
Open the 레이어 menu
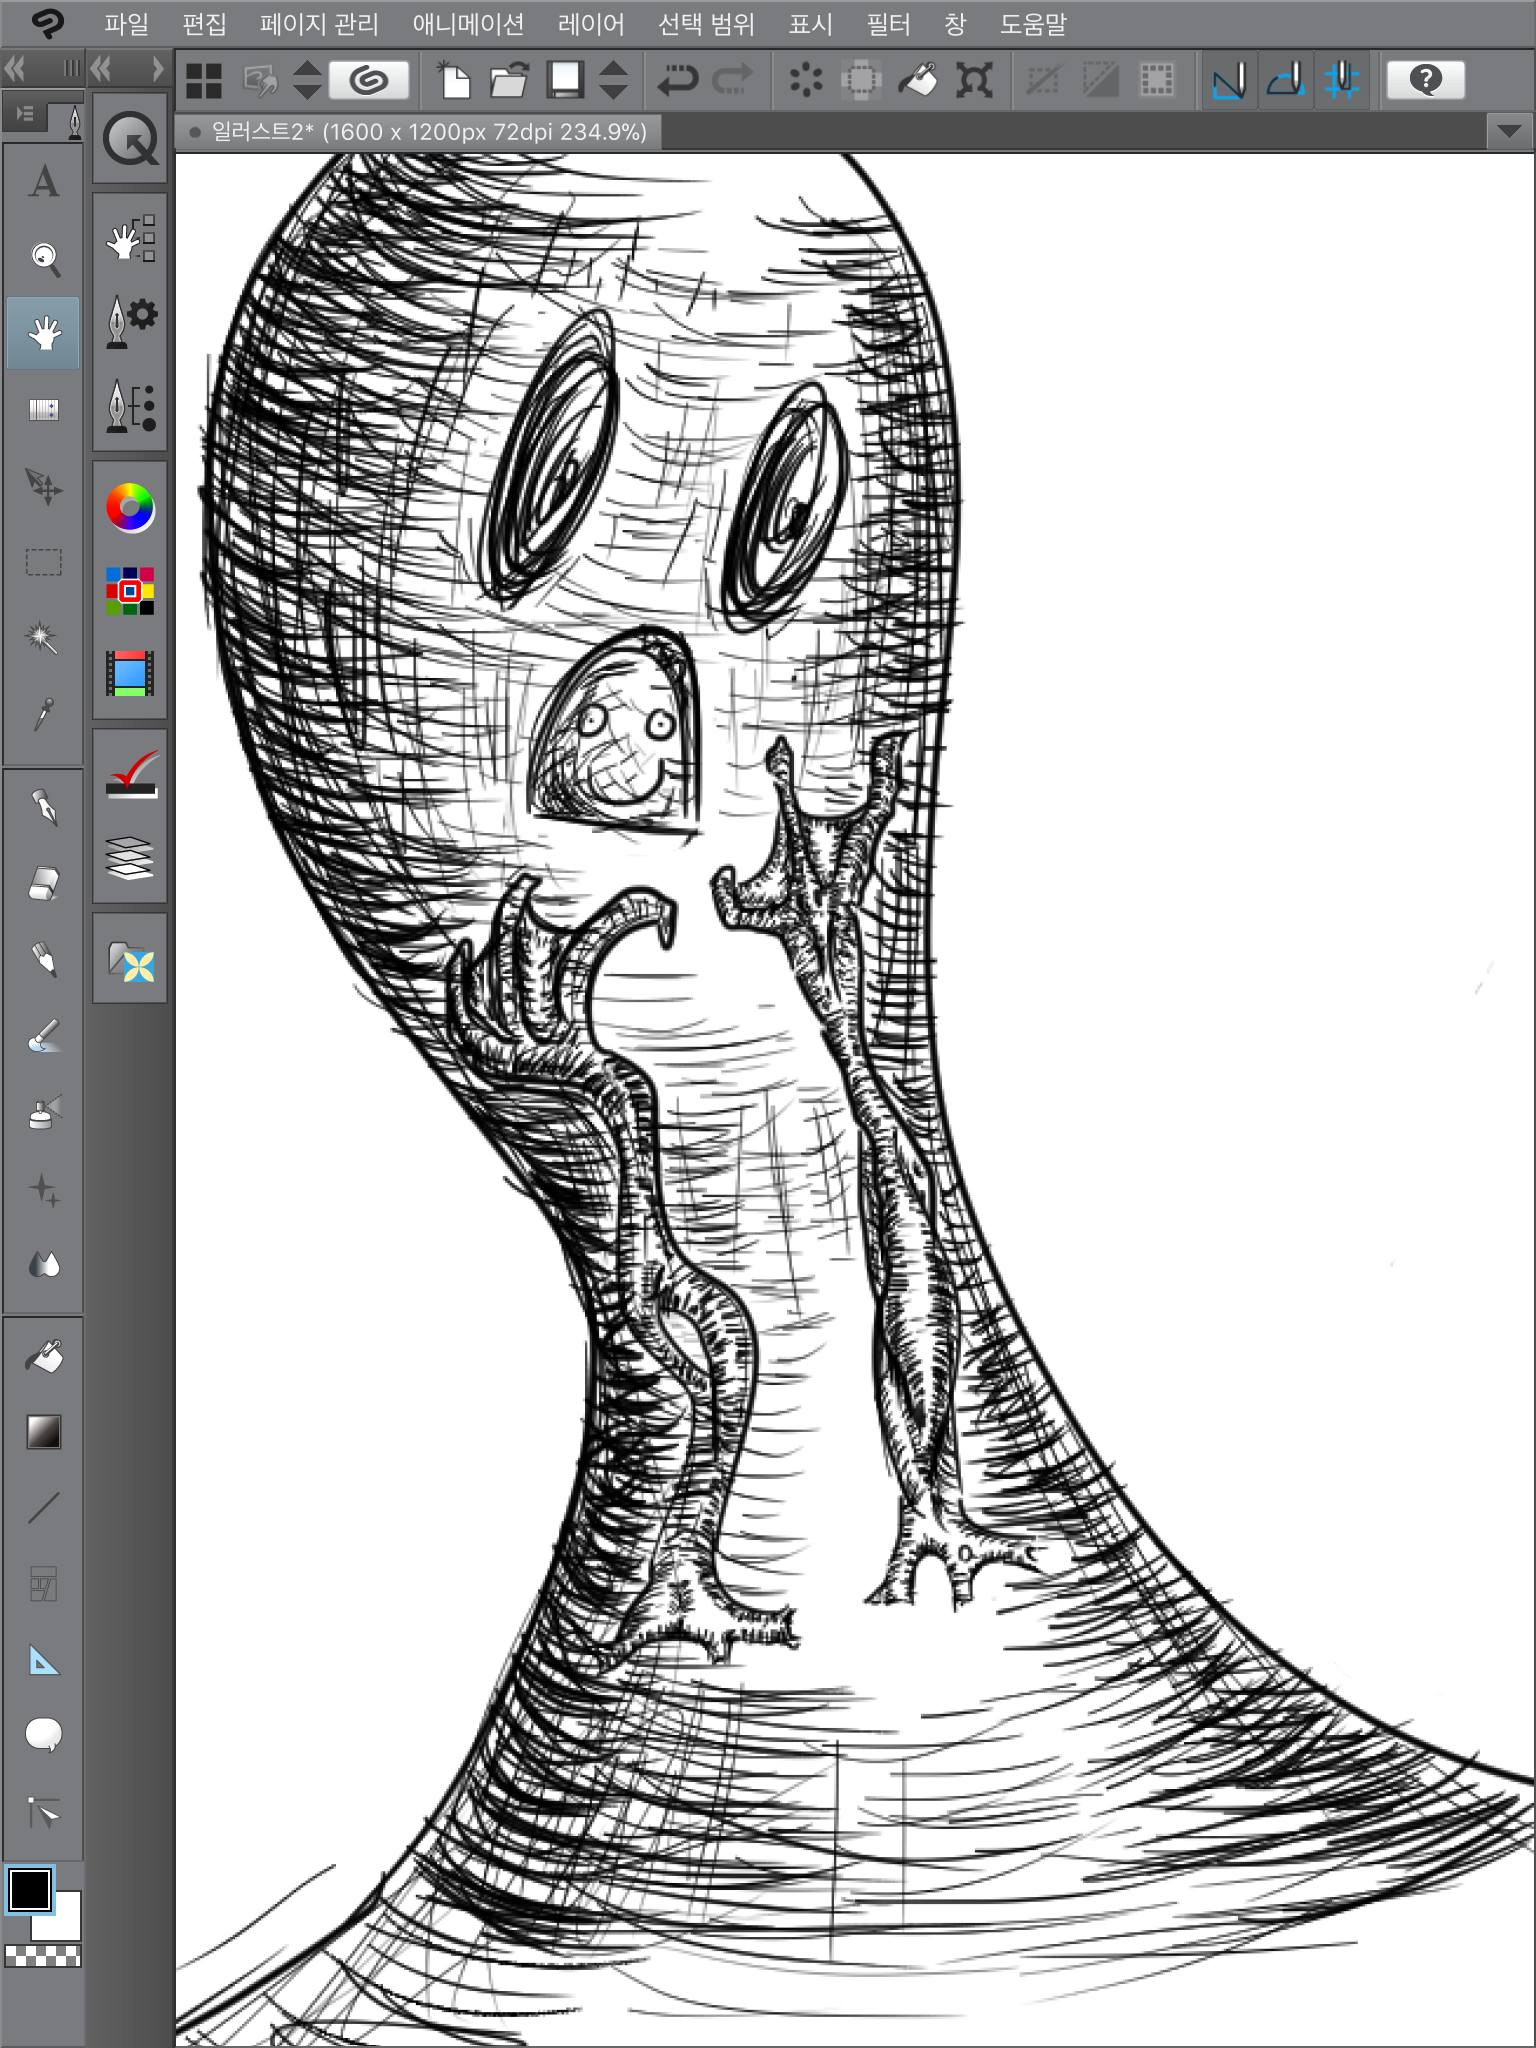[x=590, y=24]
